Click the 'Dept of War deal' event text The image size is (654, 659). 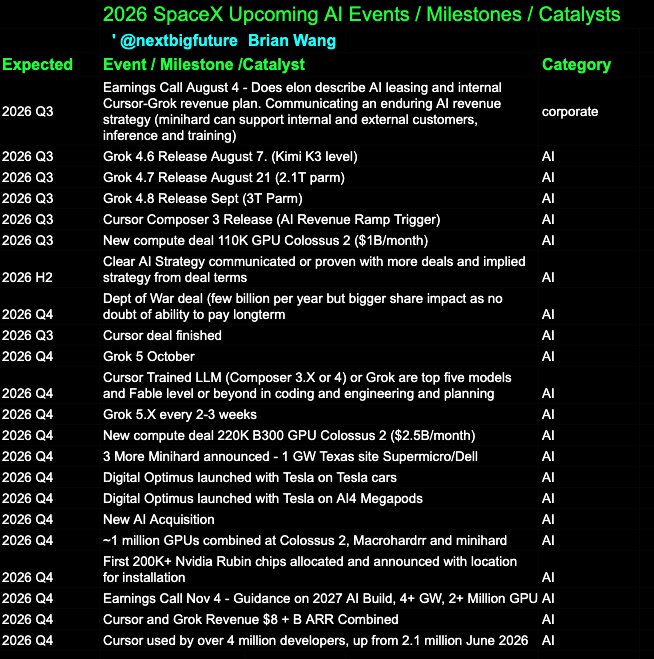(303, 306)
